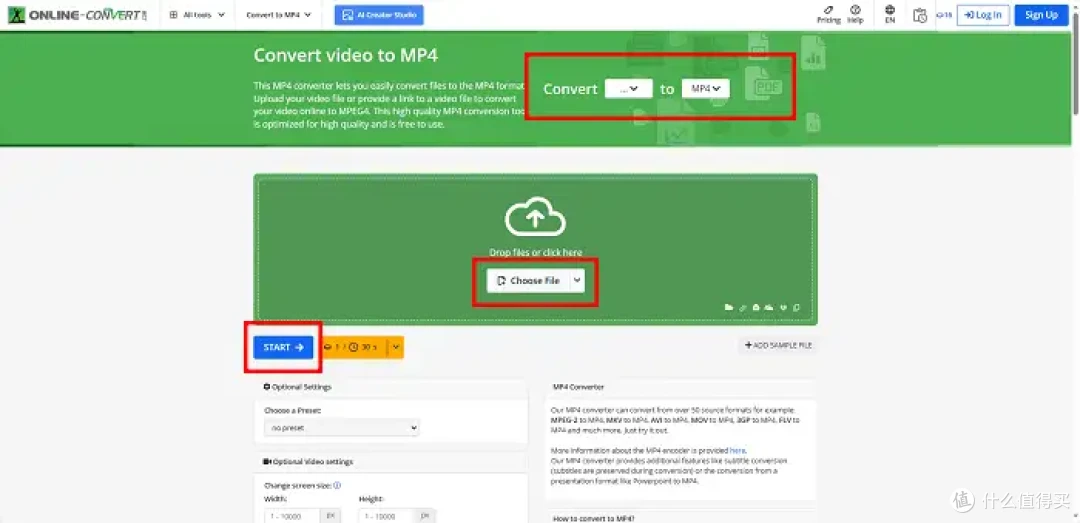
Task: Open the All tools menu
Action: (x=197, y=14)
